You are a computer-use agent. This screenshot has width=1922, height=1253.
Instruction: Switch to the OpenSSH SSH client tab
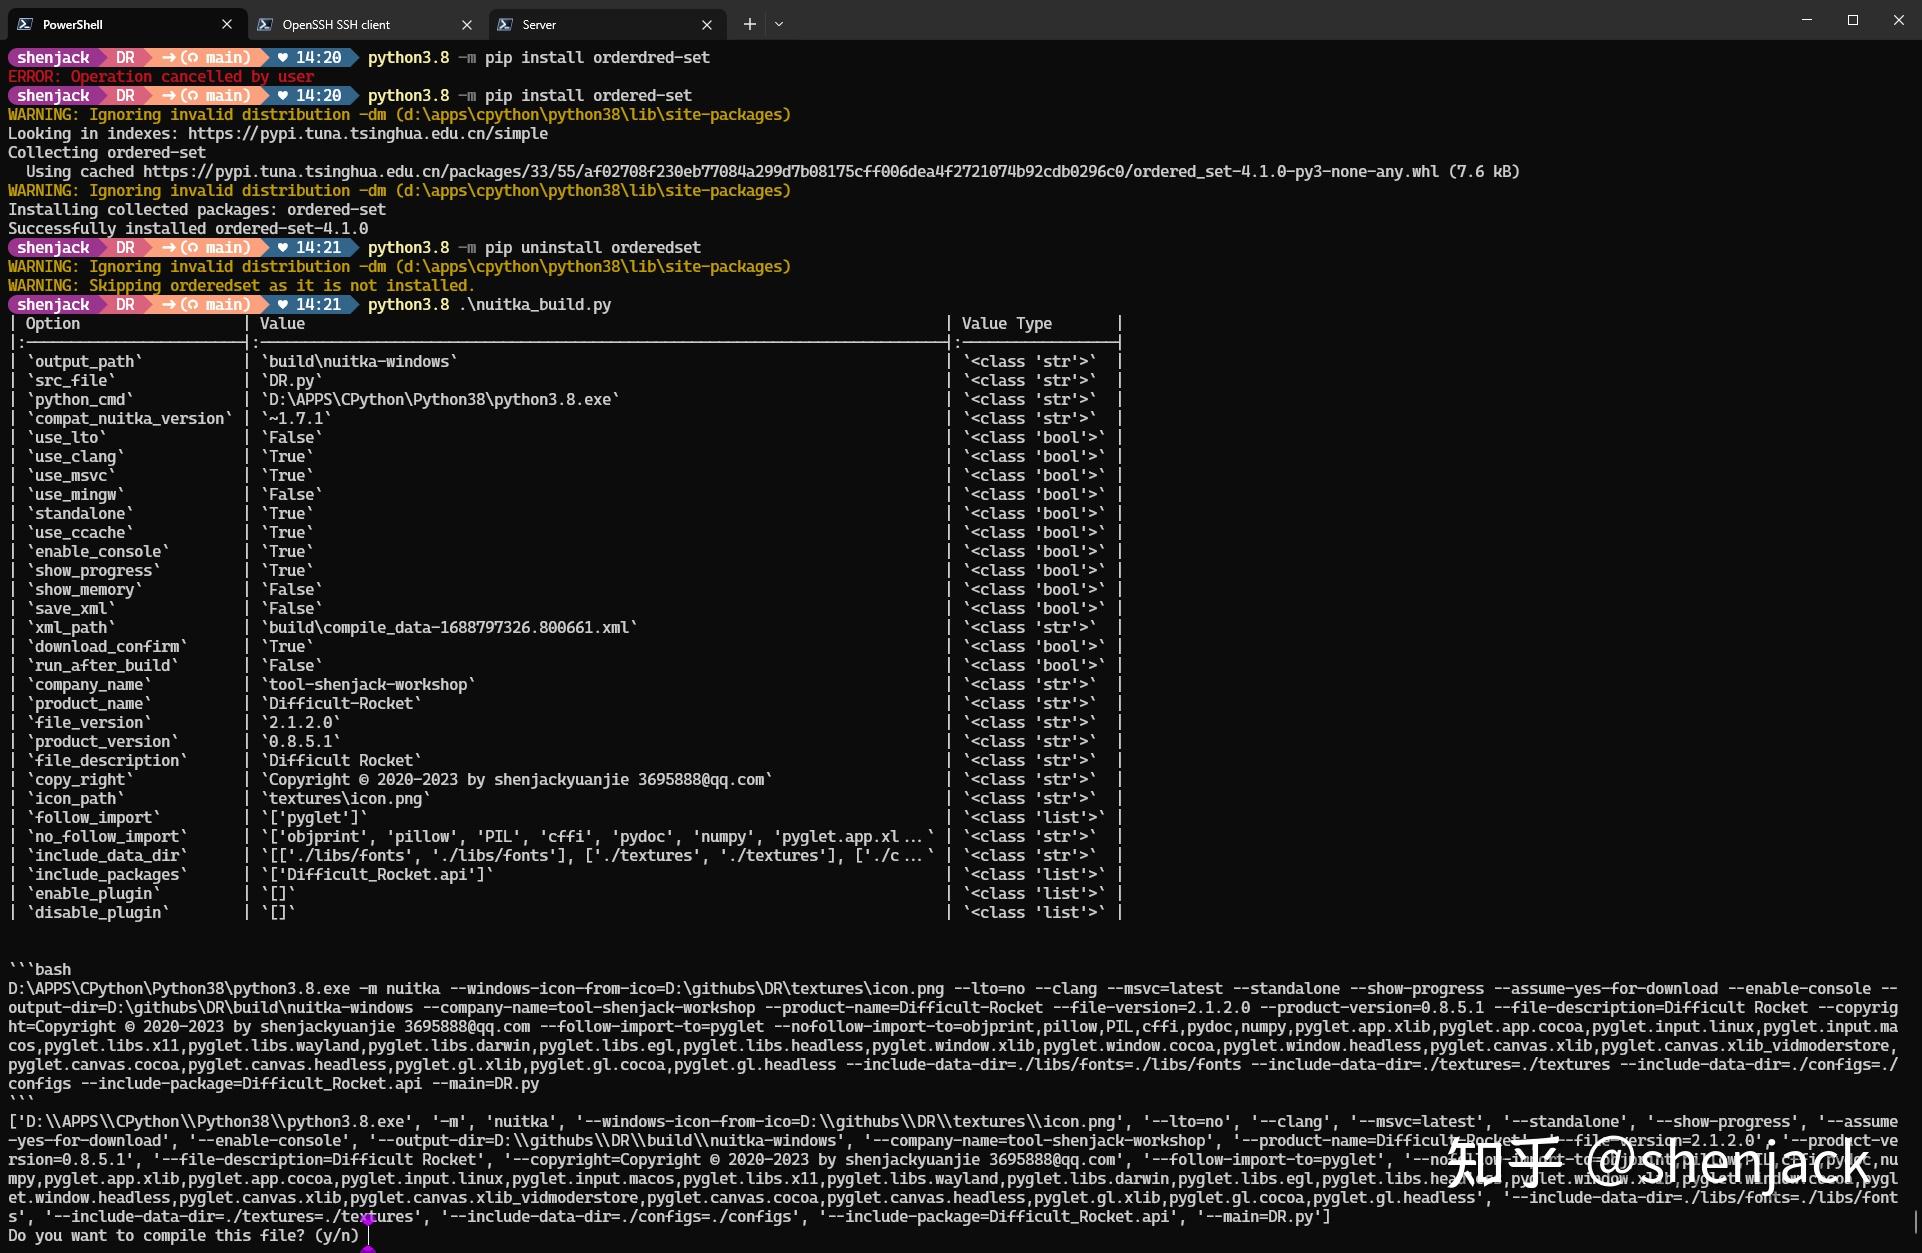(x=350, y=24)
